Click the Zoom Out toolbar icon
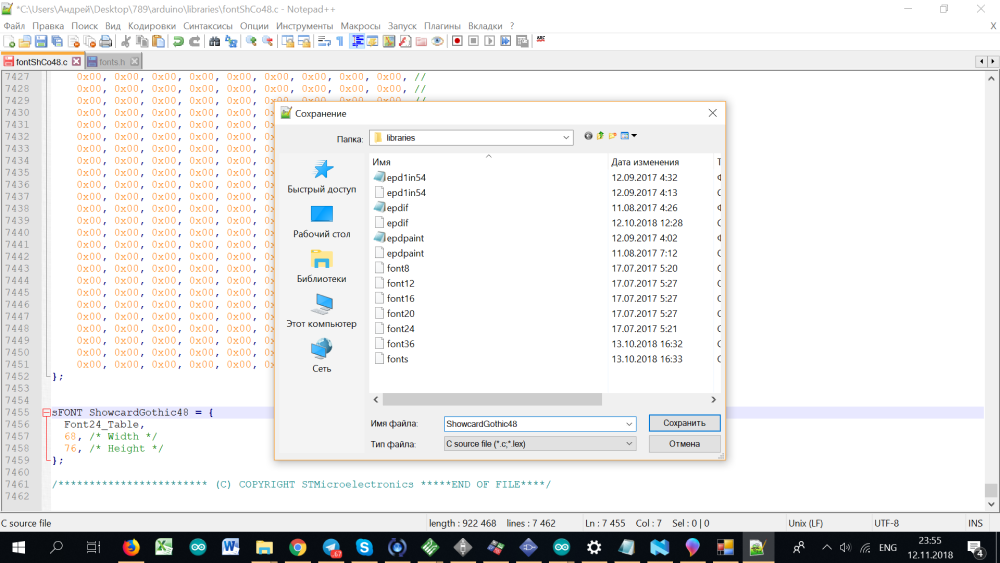The height and width of the screenshot is (563, 1000). click(268, 41)
